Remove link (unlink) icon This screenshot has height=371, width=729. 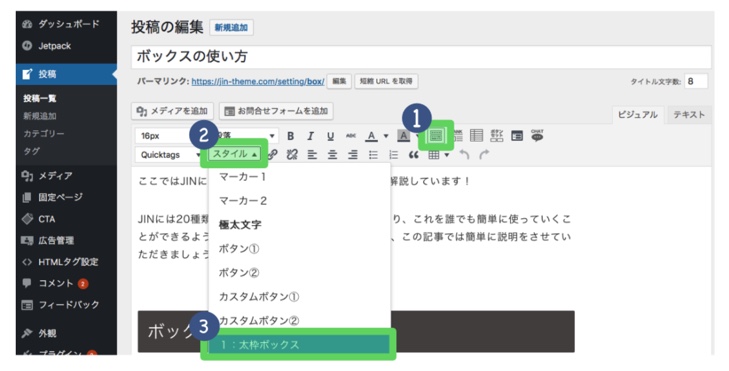(x=292, y=155)
